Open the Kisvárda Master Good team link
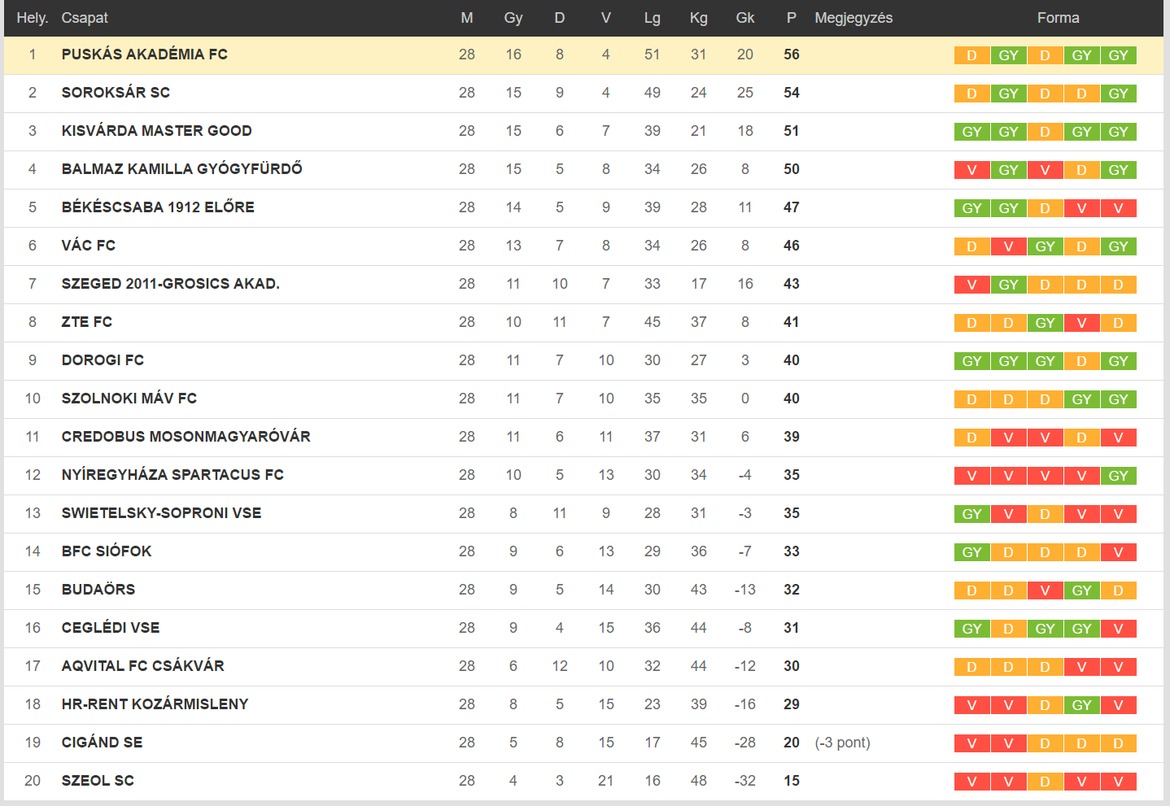 pos(157,131)
